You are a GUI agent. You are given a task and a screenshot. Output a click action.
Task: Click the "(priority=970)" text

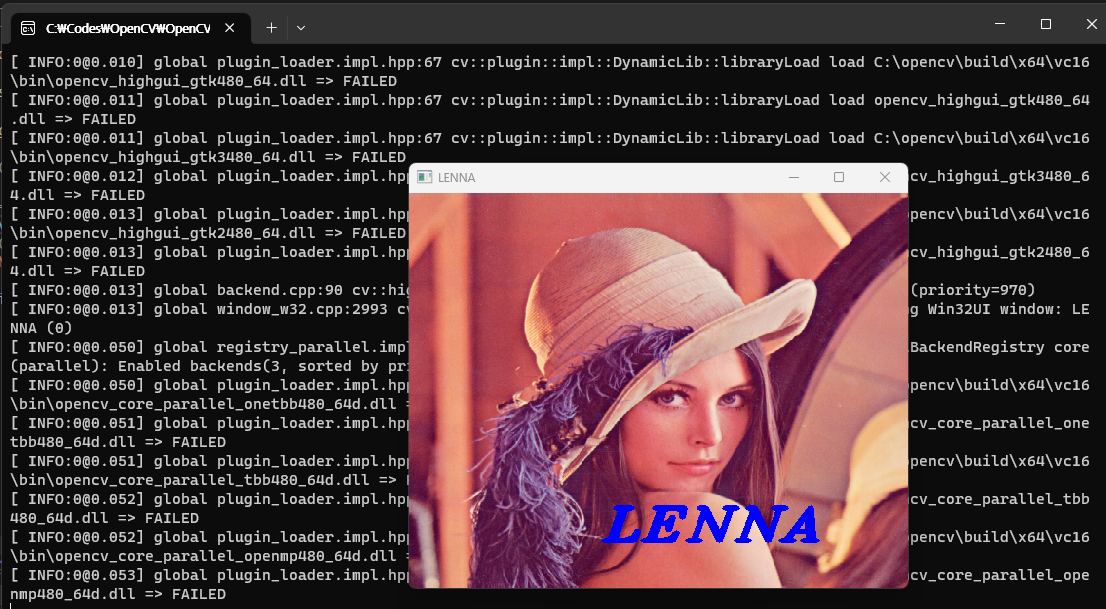(x=973, y=290)
